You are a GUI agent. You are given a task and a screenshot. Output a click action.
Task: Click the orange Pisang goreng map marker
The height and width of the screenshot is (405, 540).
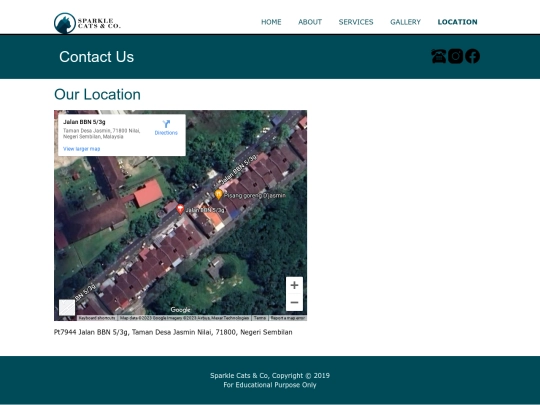218,194
